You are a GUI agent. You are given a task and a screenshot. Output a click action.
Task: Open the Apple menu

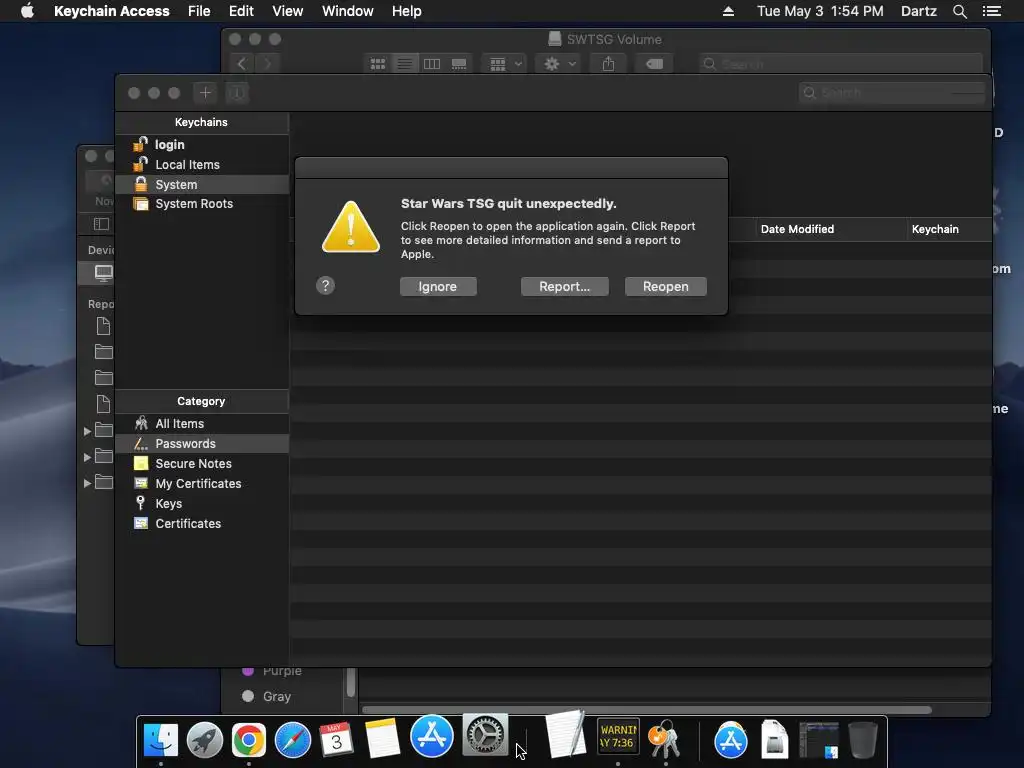click(27, 11)
